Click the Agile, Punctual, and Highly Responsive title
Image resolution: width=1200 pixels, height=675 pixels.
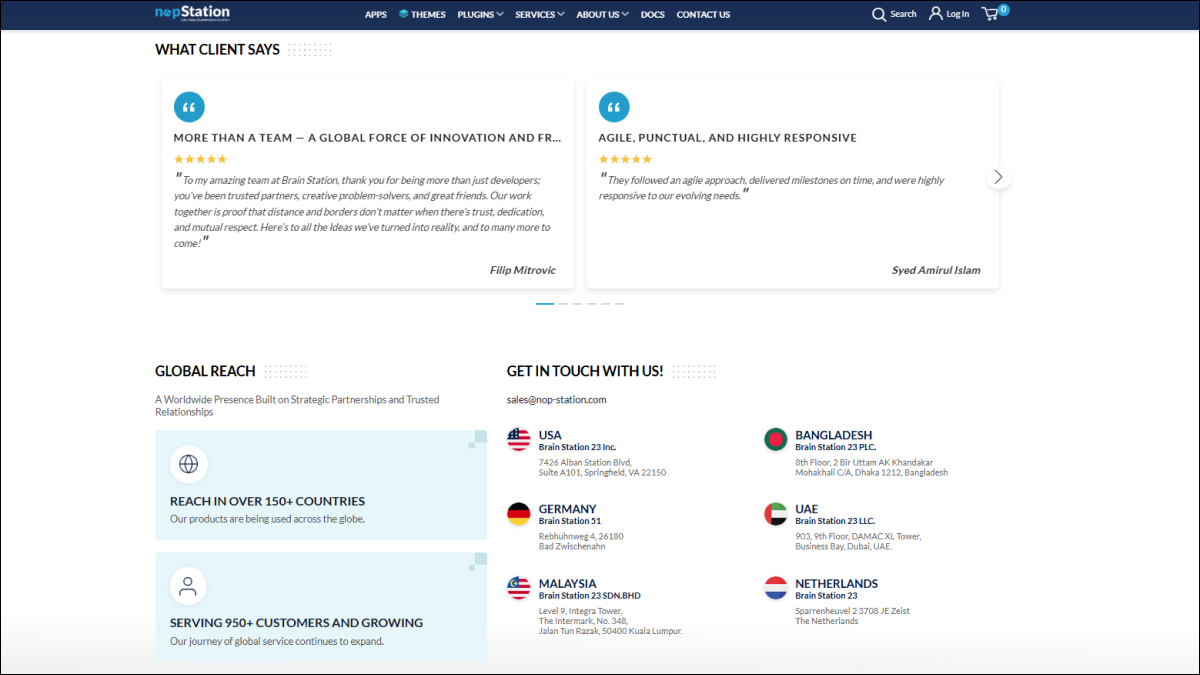(728, 138)
